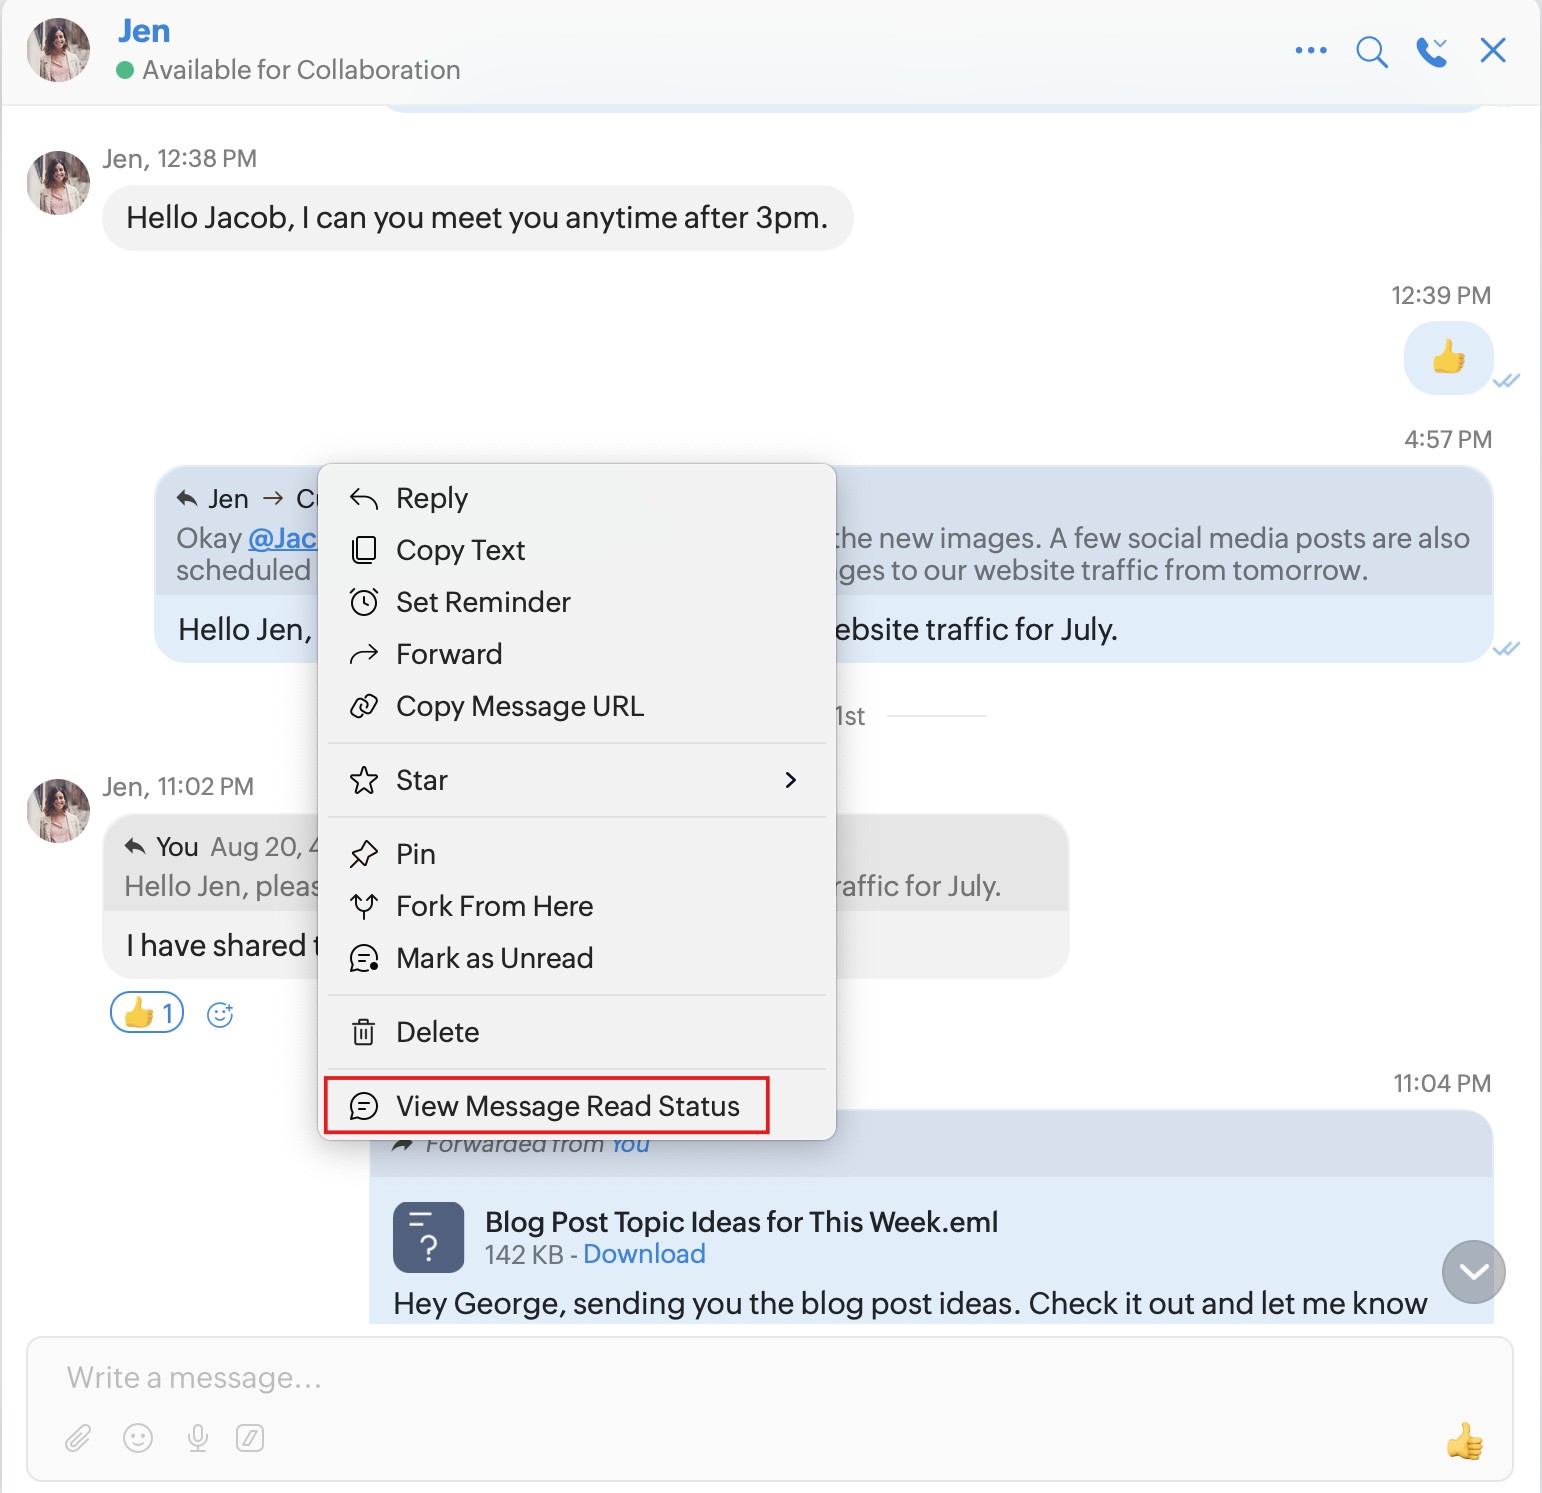Screen dimensions: 1542x1493
Task: Select Reply from the context menu
Action: tap(432, 498)
